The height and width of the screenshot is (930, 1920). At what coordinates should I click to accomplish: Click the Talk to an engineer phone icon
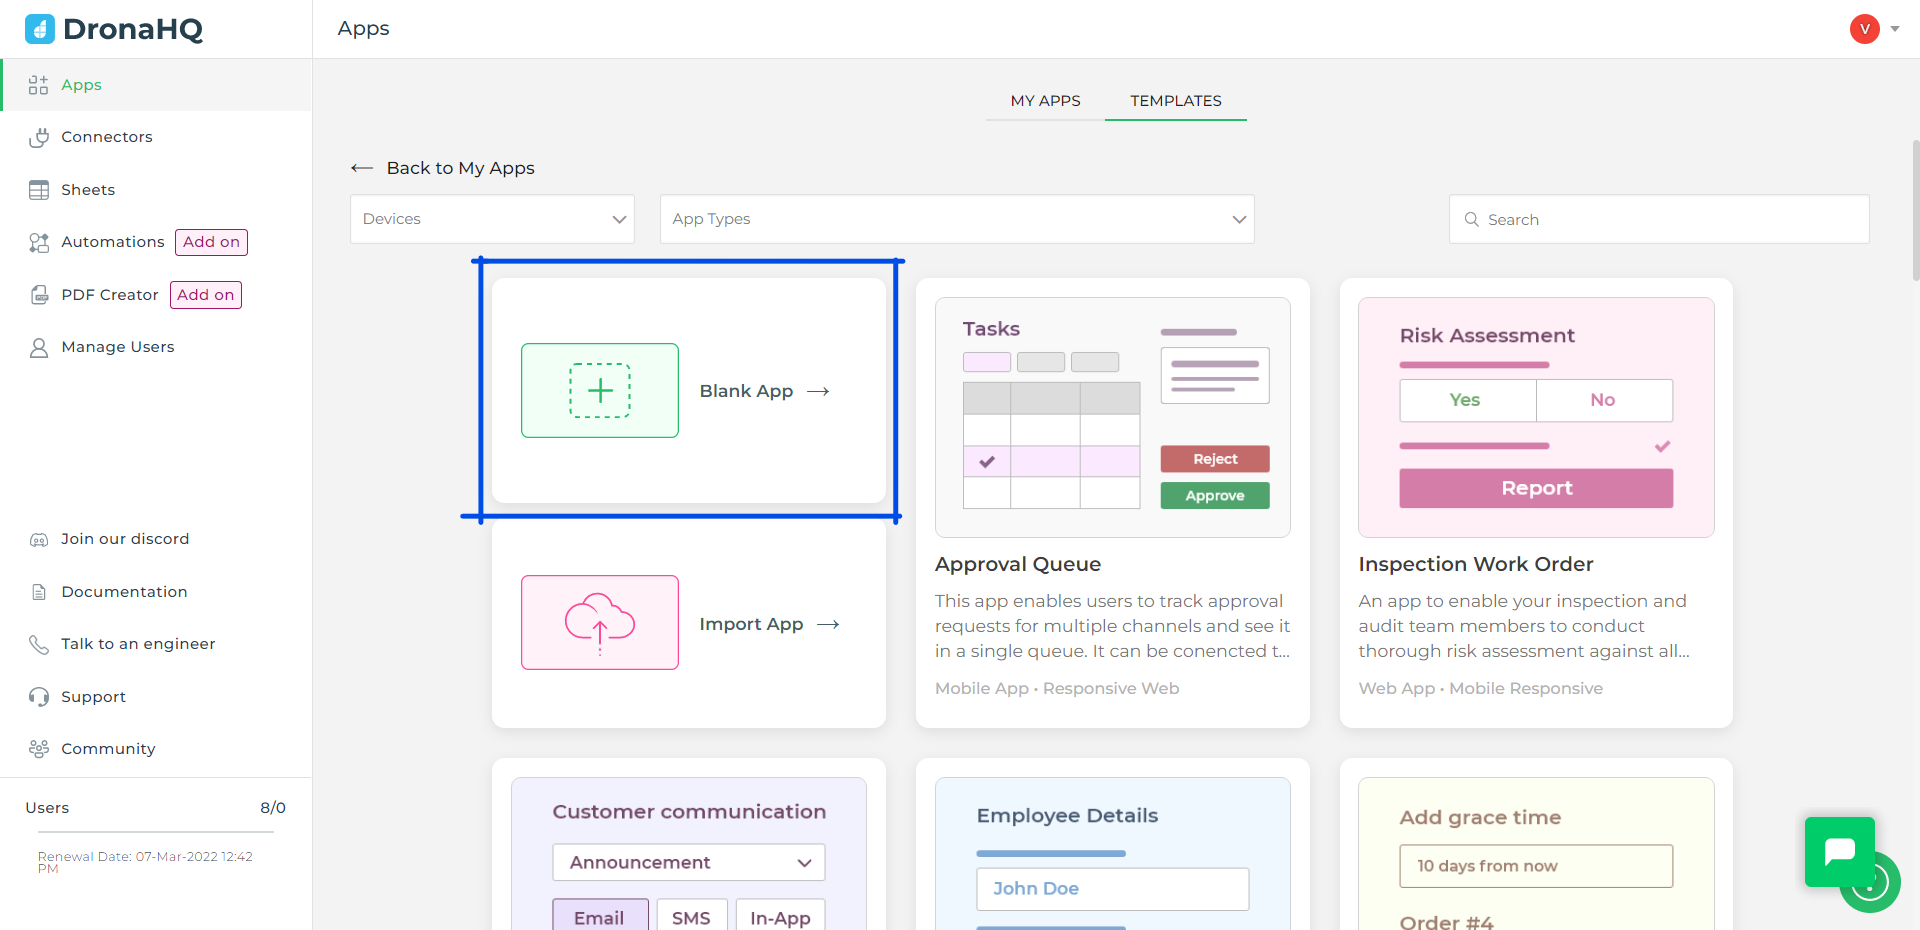point(39,644)
